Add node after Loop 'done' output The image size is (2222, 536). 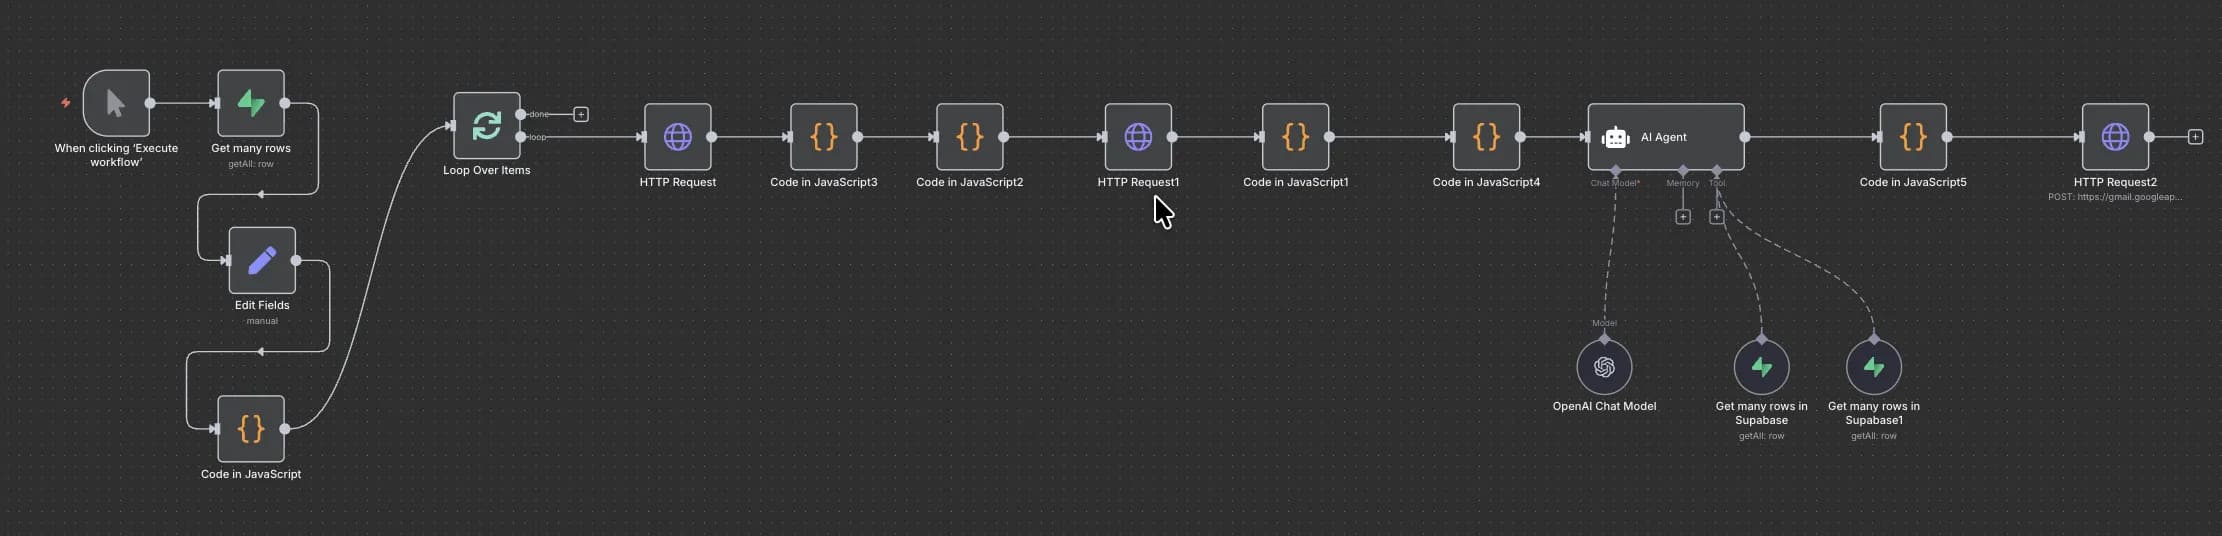click(581, 115)
